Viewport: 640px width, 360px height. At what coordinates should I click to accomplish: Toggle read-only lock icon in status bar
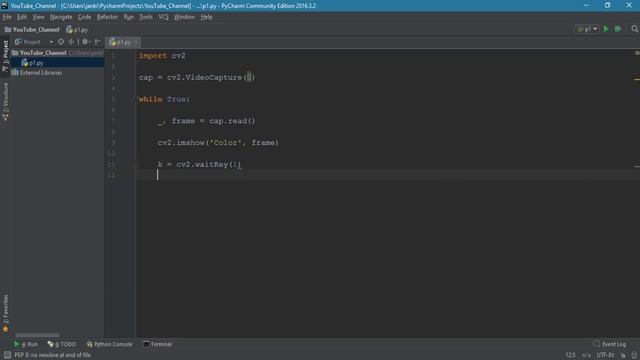pos(623,355)
